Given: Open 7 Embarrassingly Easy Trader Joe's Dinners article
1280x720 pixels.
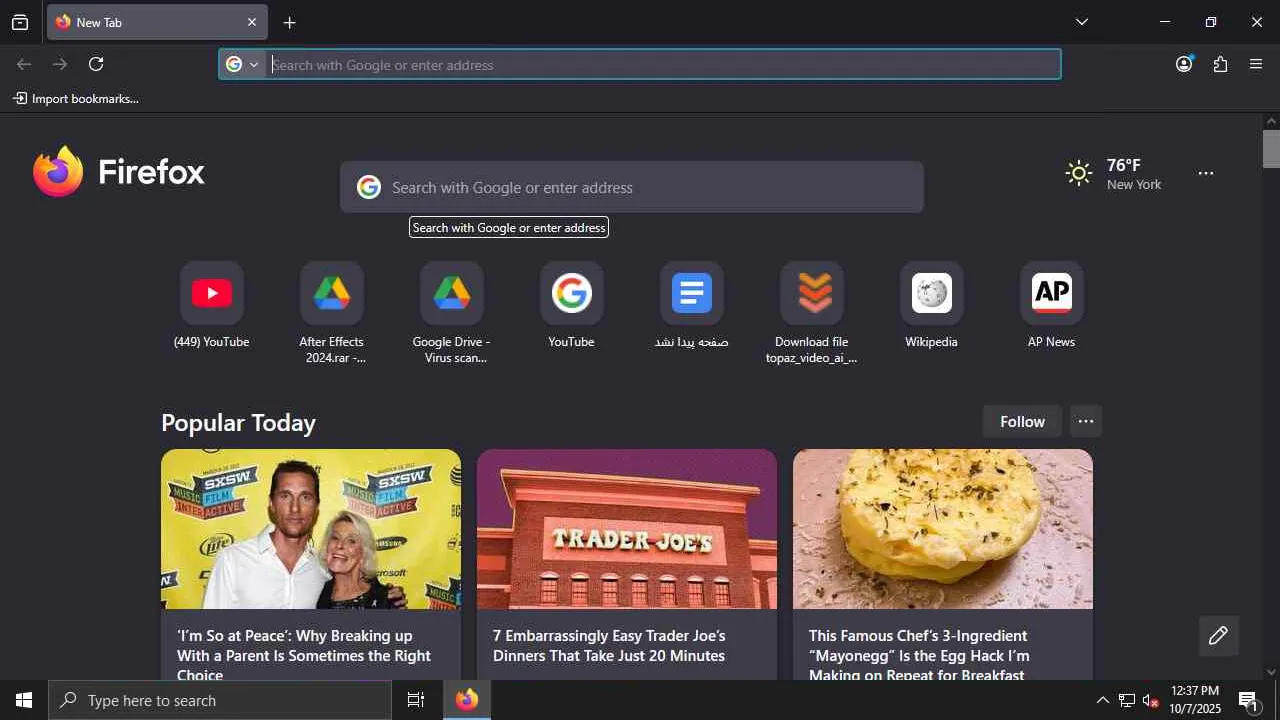Looking at the screenshot, I should pos(609,646).
